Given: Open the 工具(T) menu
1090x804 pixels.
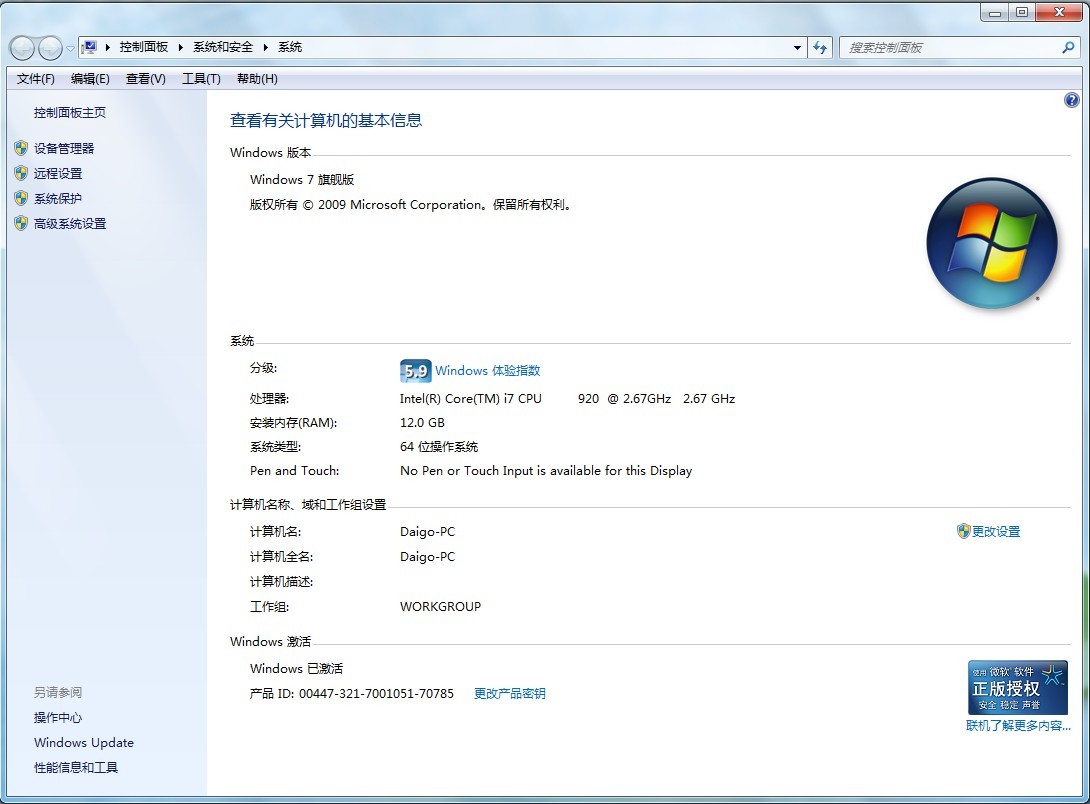Looking at the screenshot, I should (x=201, y=79).
